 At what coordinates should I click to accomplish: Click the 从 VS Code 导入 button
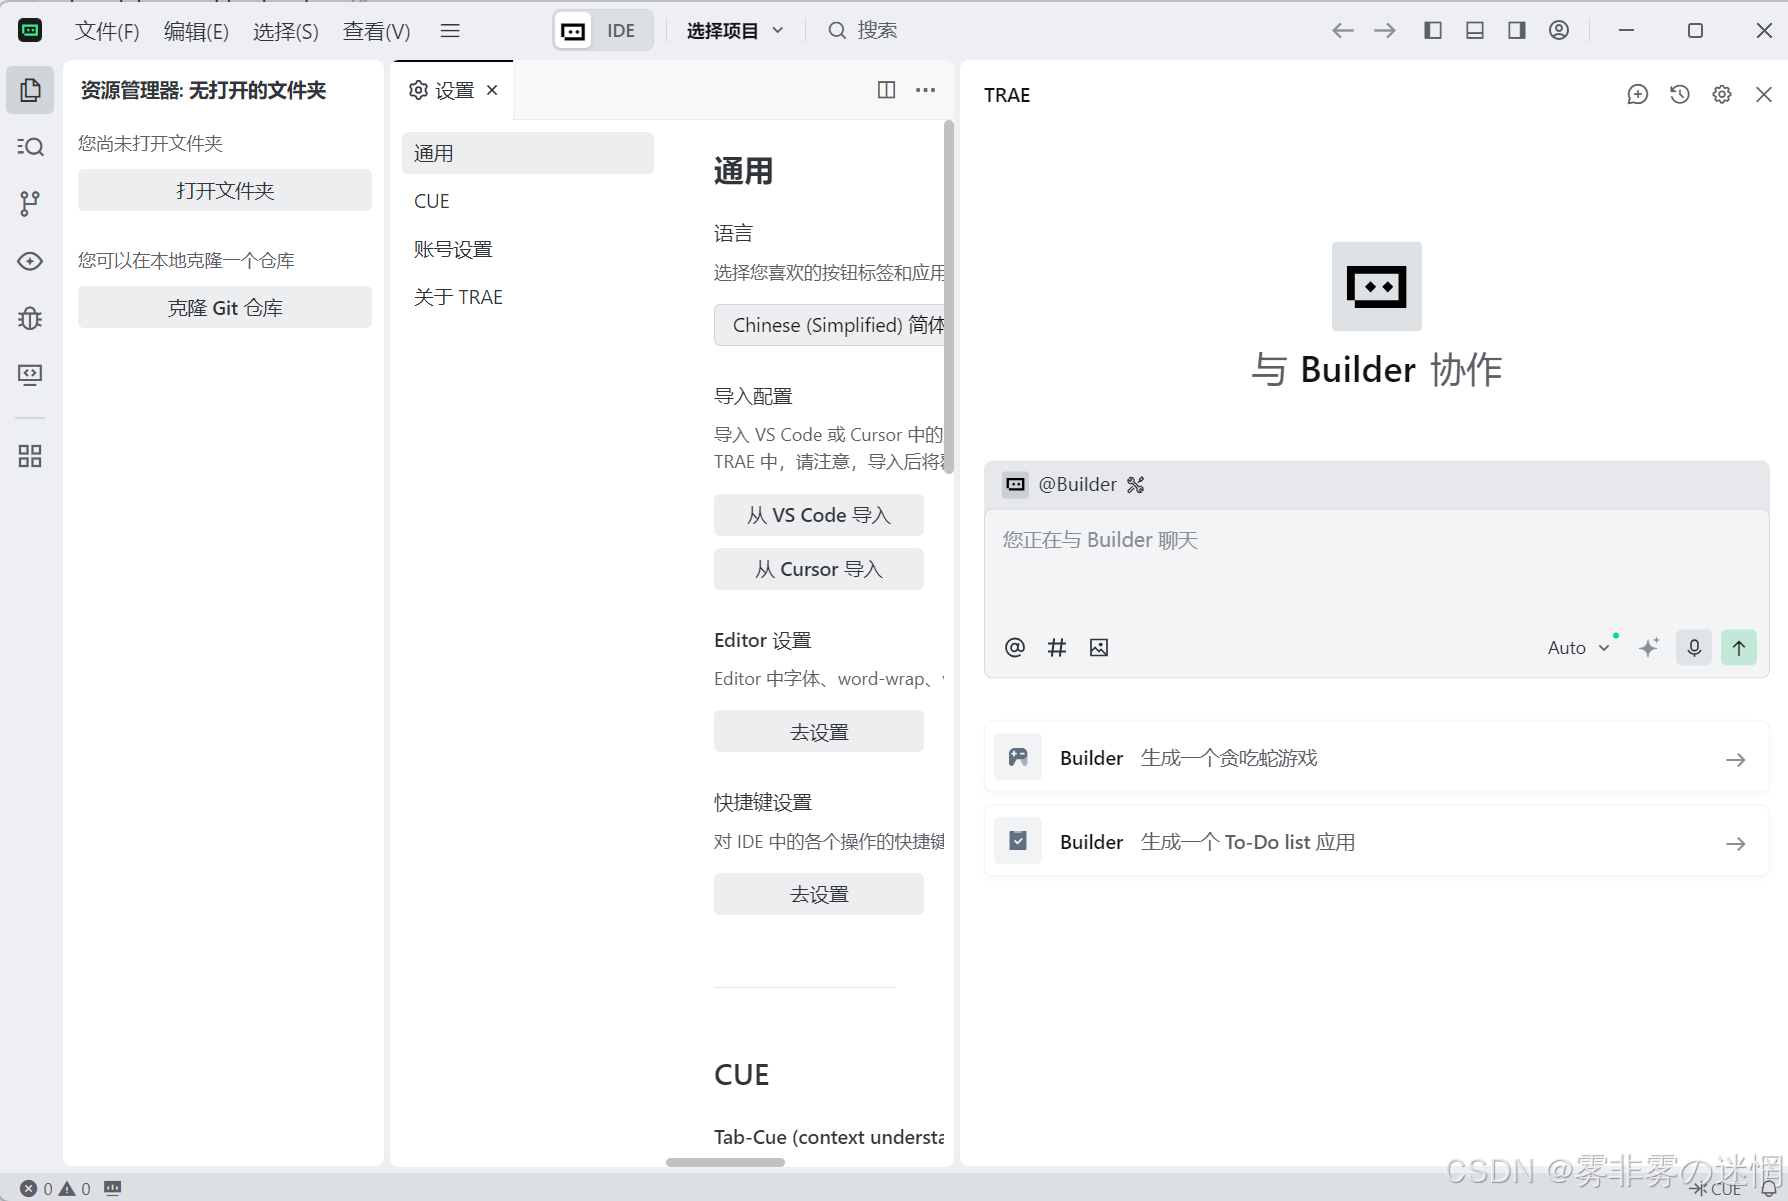click(x=819, y=515)
